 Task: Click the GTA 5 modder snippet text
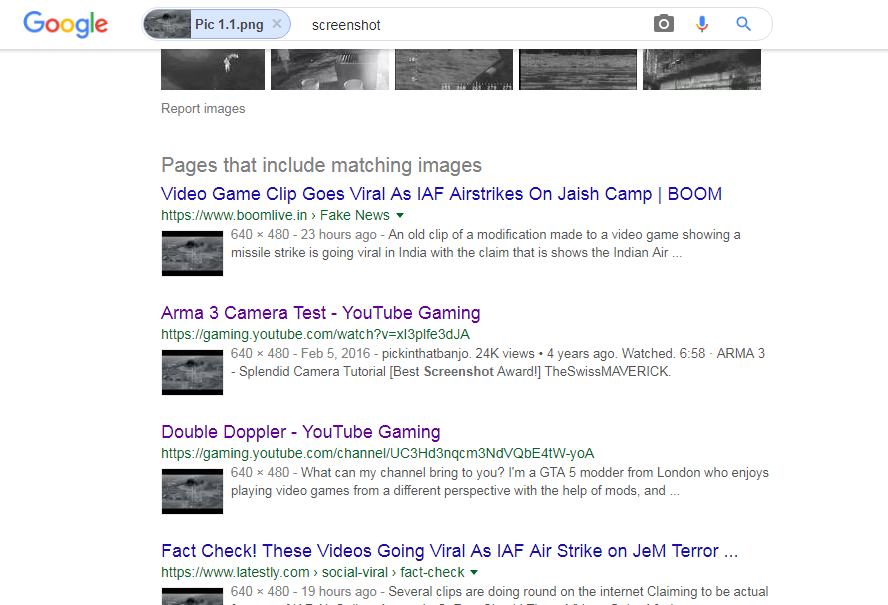tap(500, 482)
